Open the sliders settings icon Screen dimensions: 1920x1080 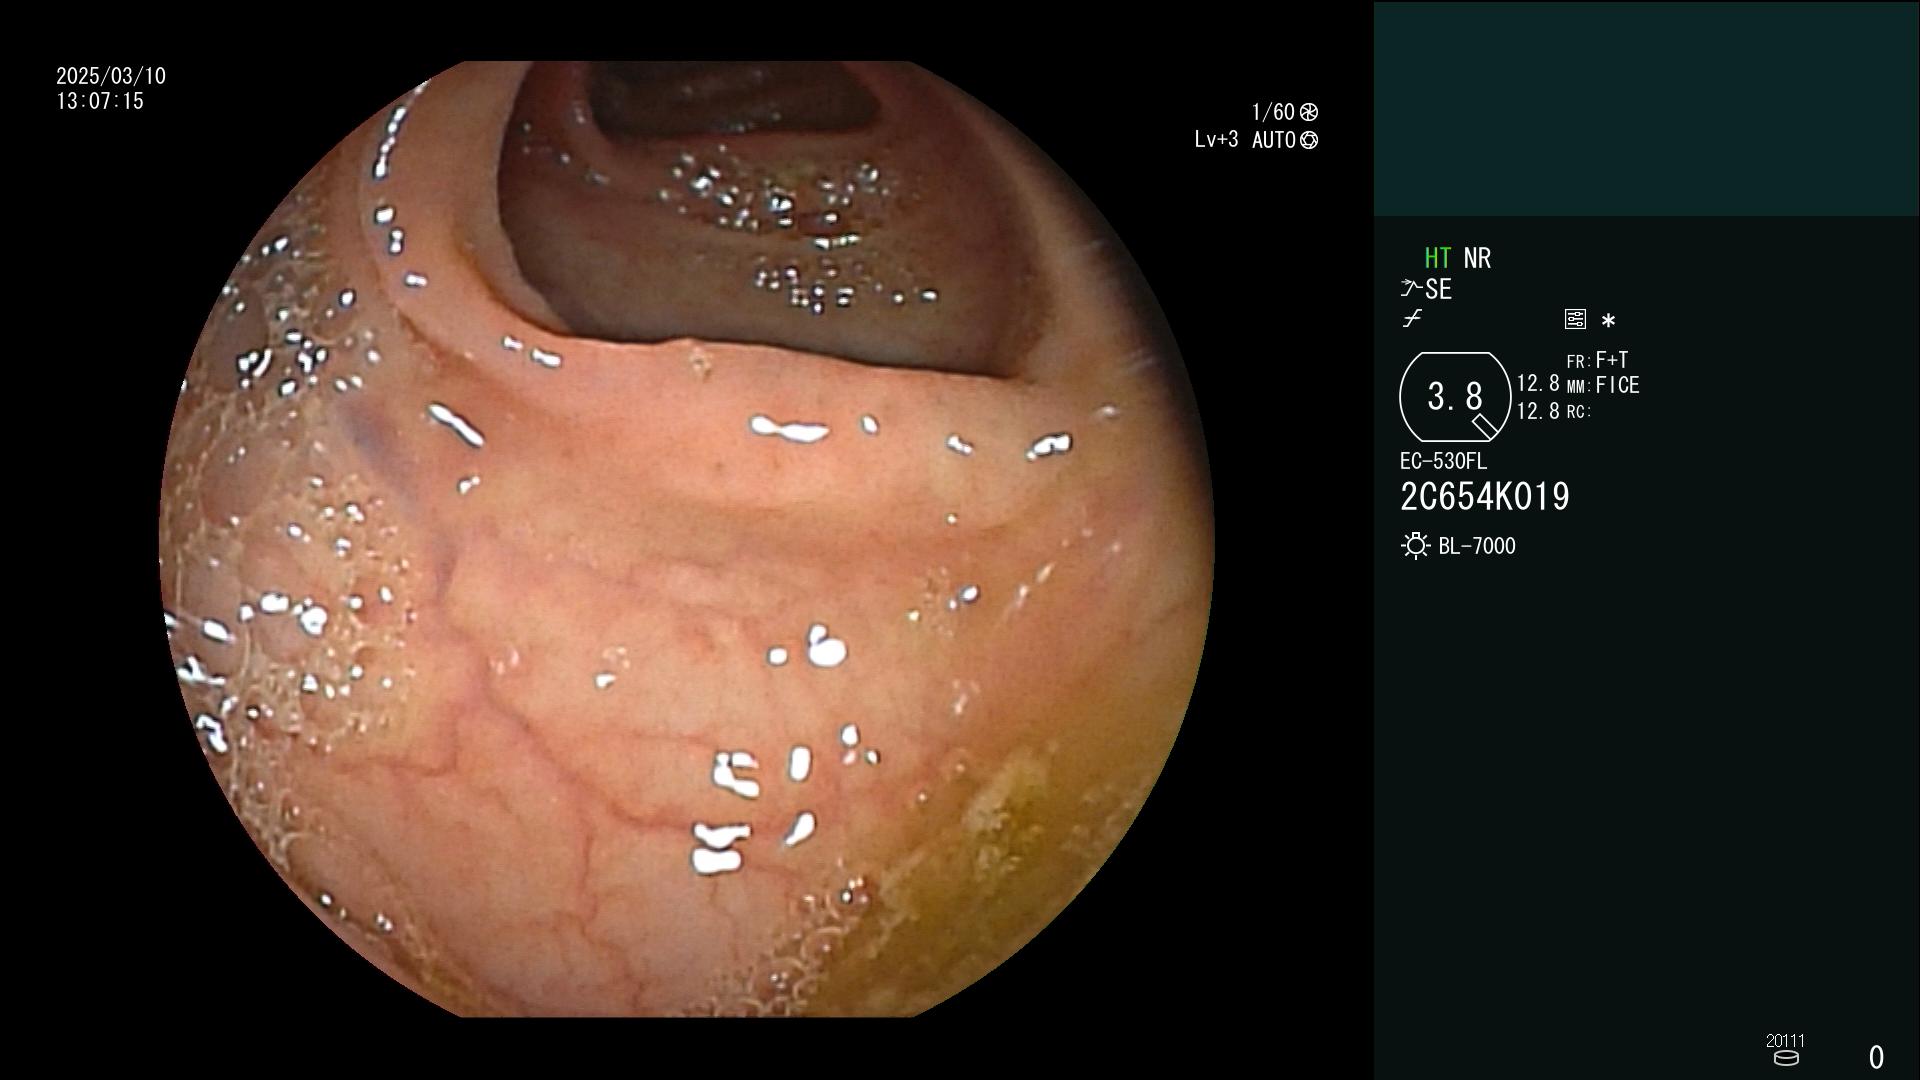point(1575,319)
